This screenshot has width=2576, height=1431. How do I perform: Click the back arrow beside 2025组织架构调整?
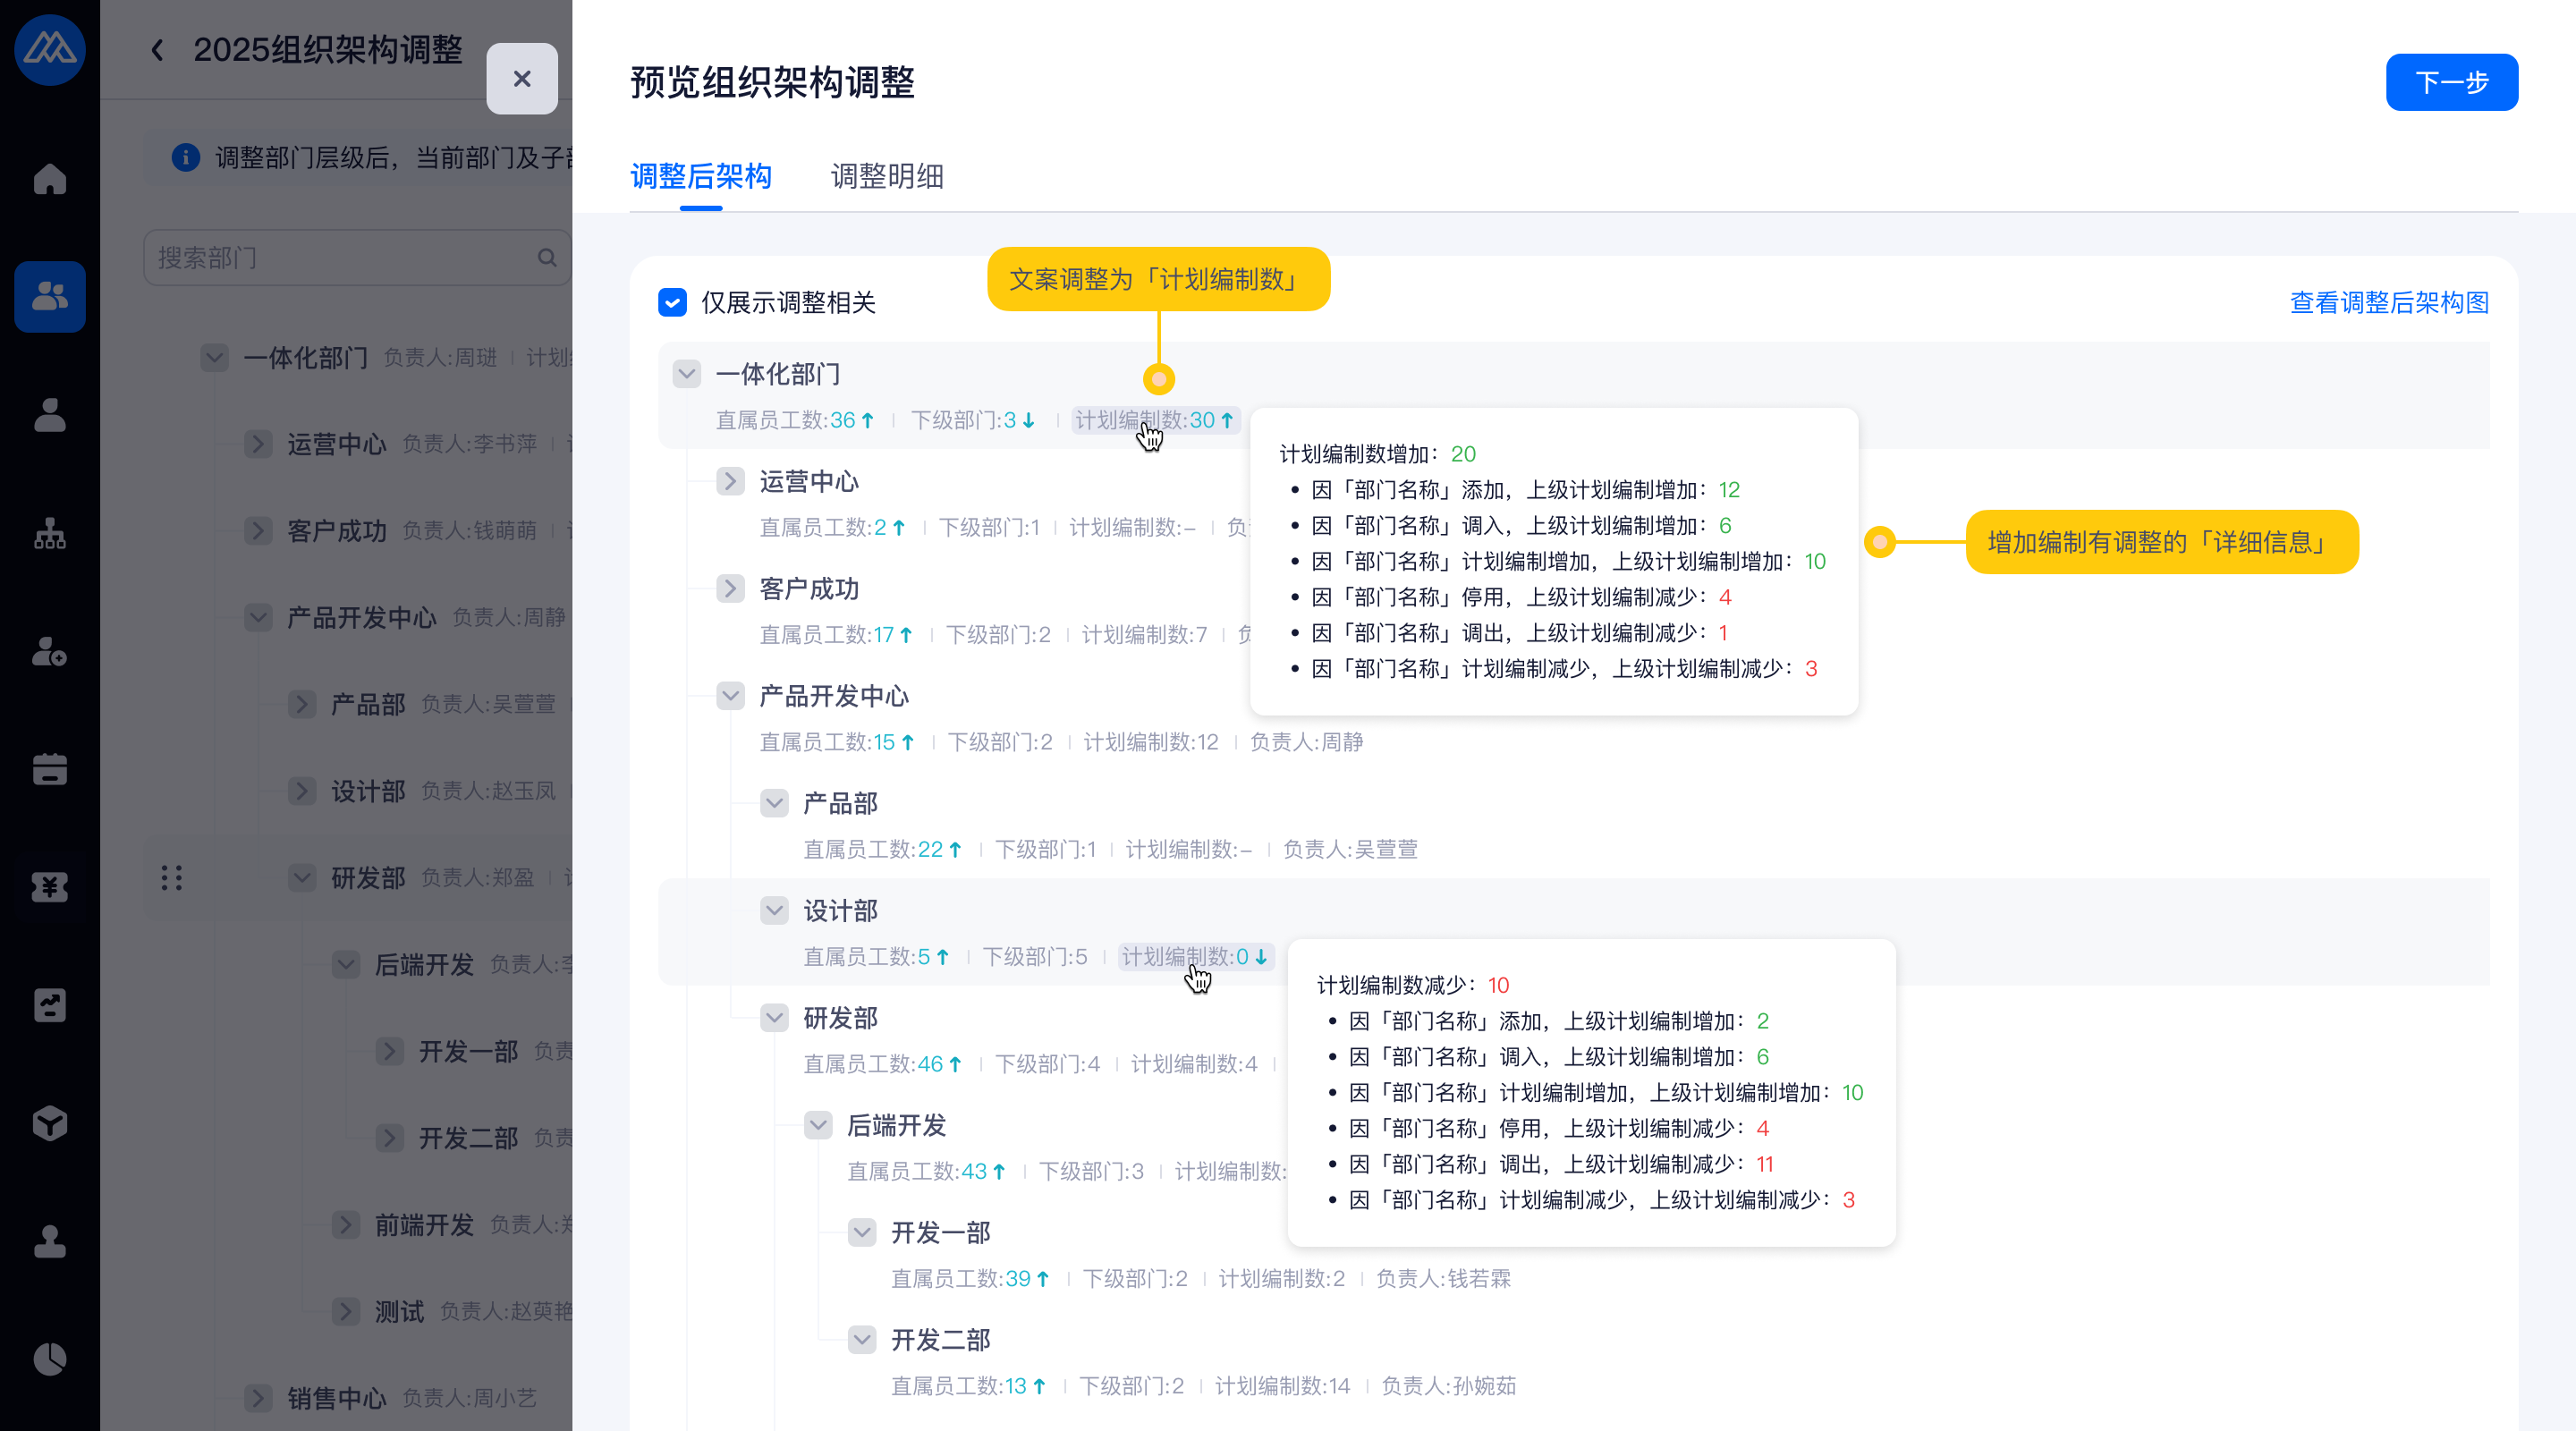[157, 50]
